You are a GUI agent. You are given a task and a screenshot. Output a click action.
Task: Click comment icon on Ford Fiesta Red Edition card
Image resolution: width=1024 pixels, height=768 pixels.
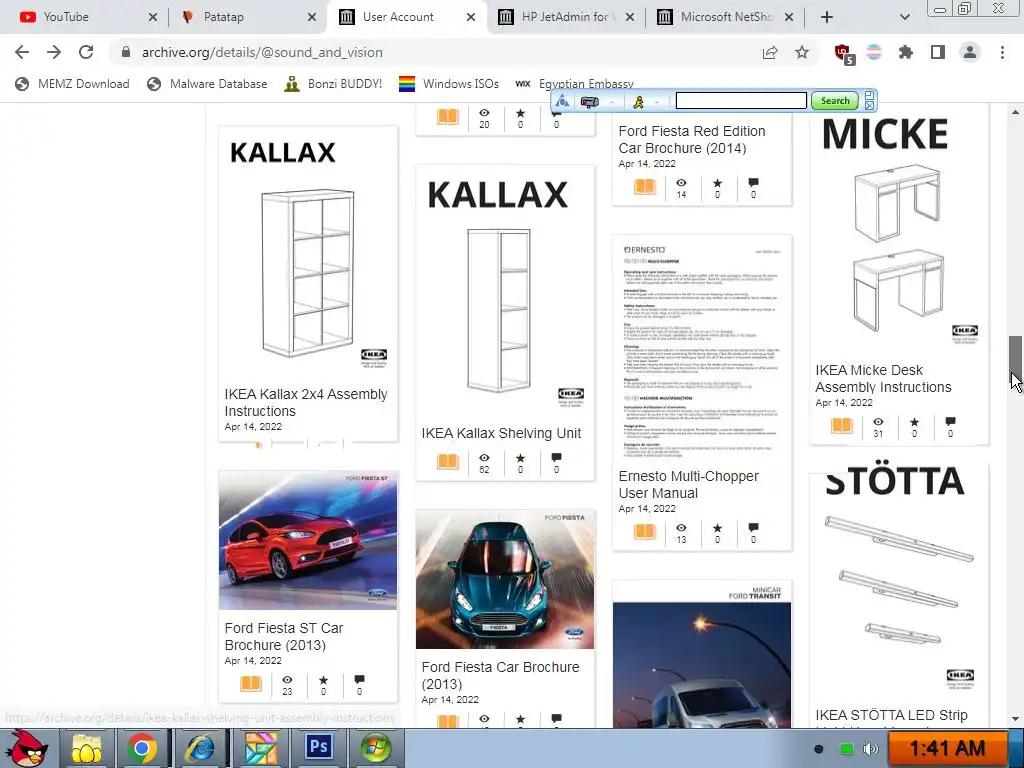(x=753, y=182)
